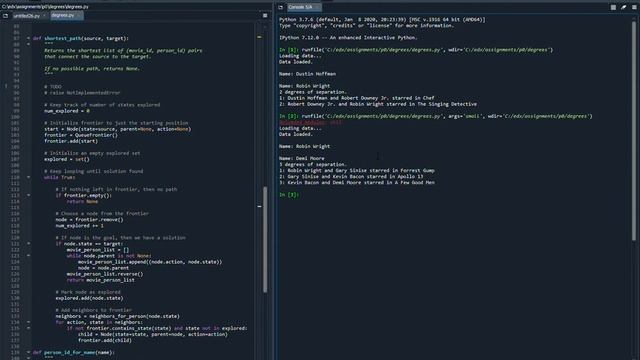
Task: Click '2 degrees of separation.' console line
Action: point(313,92)
